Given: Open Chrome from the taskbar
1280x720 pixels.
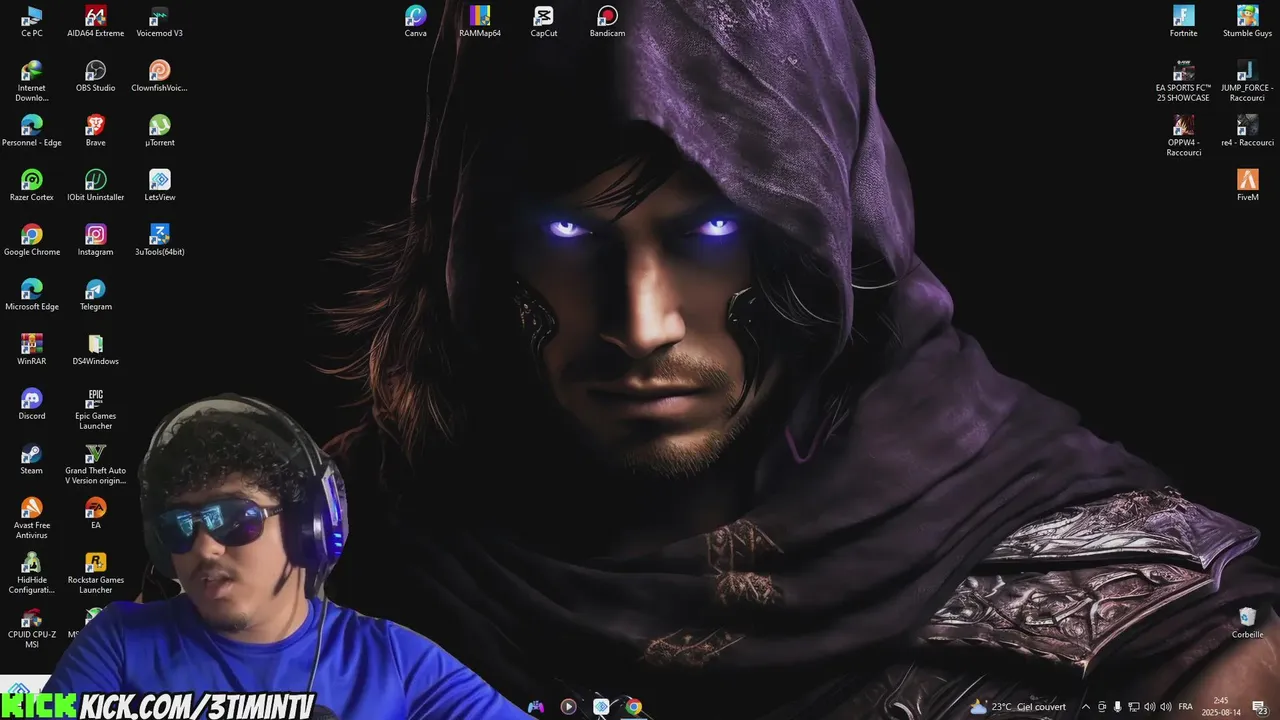Looking at the screenshot, I should [633, 707].
